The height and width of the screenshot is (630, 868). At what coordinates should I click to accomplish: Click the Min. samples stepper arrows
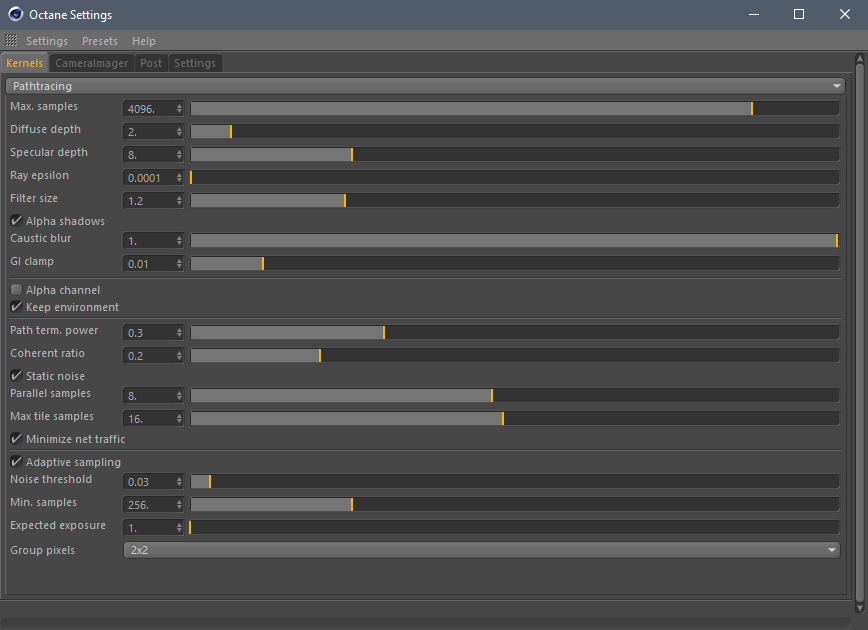pyautogui.click(x=179, y=504)
